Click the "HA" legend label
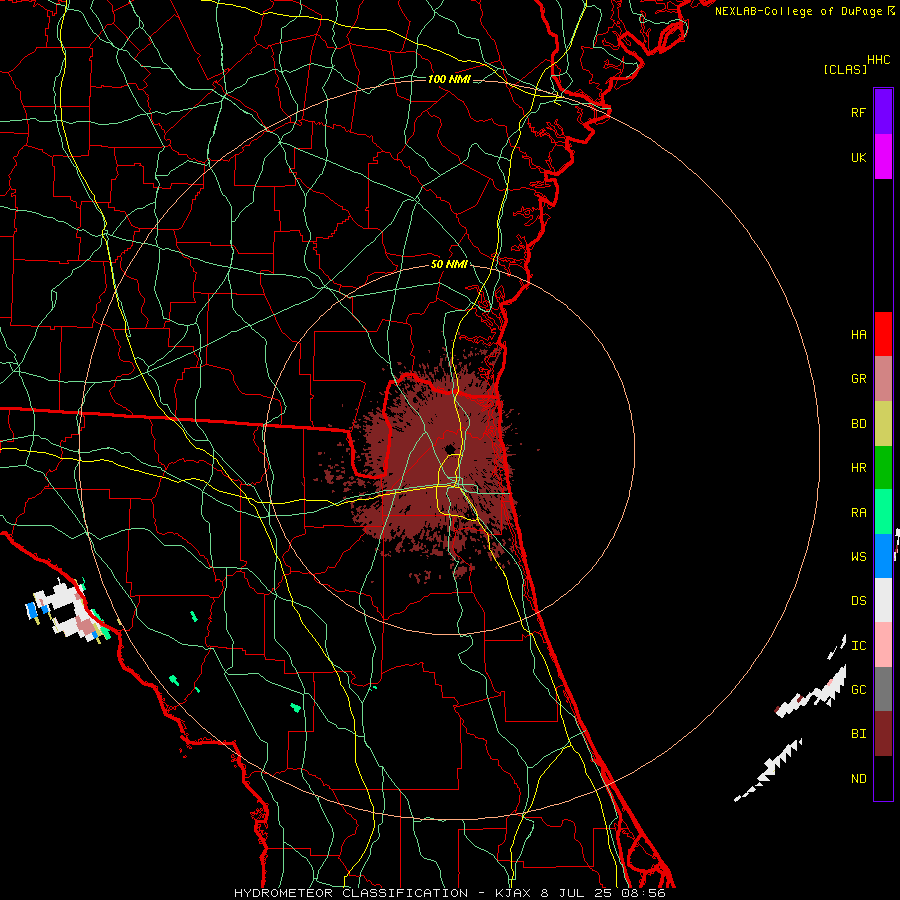The image size is (900, 900). [x=859, y=335]
